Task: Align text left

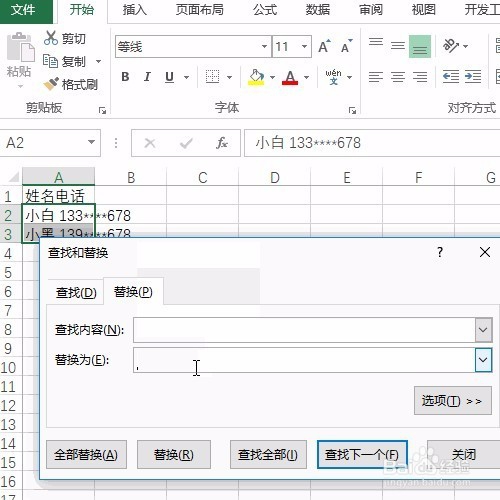Action: click(376, 77)
